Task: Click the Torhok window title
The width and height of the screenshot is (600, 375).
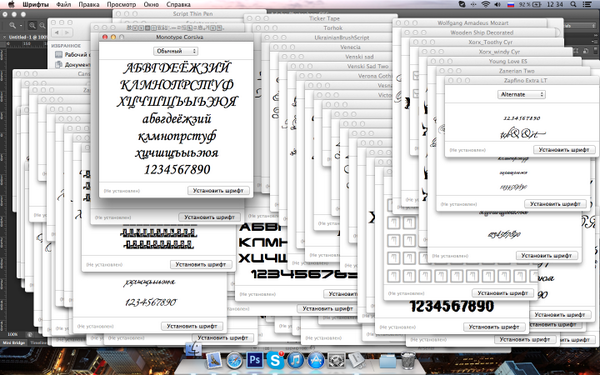Action: click(333, 28)
